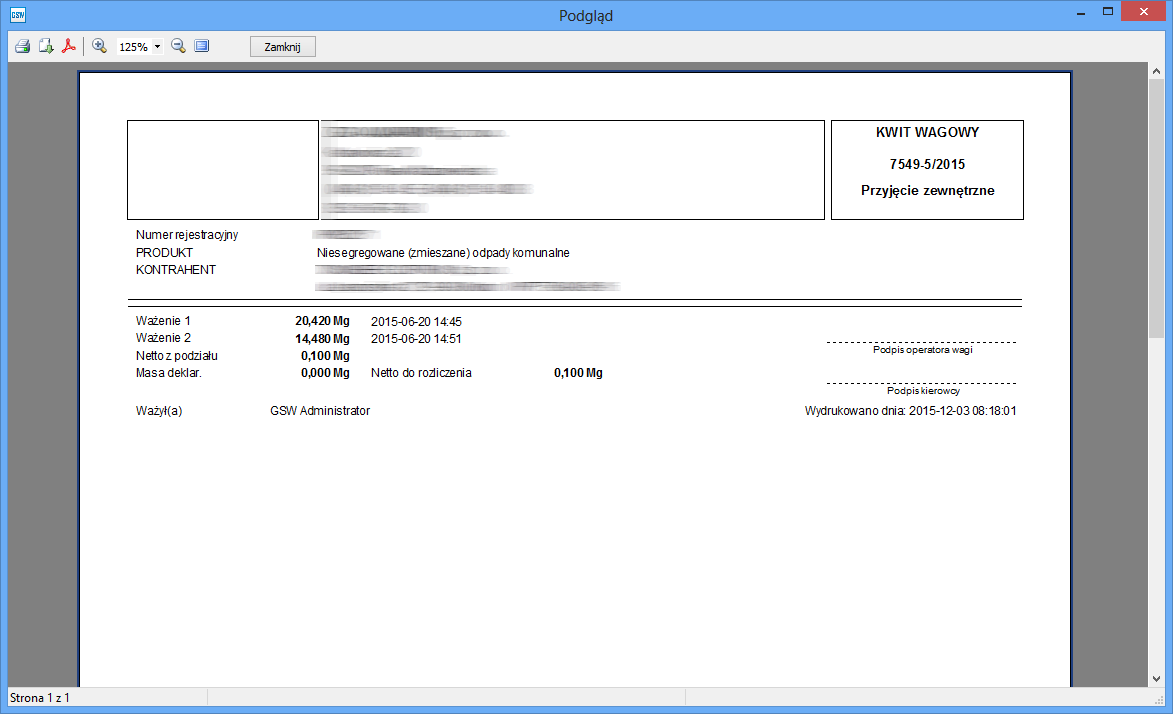Minimize the Podgląd preview window
This screenshot has width=1173, height=714.
click(x=1080, y=13)
